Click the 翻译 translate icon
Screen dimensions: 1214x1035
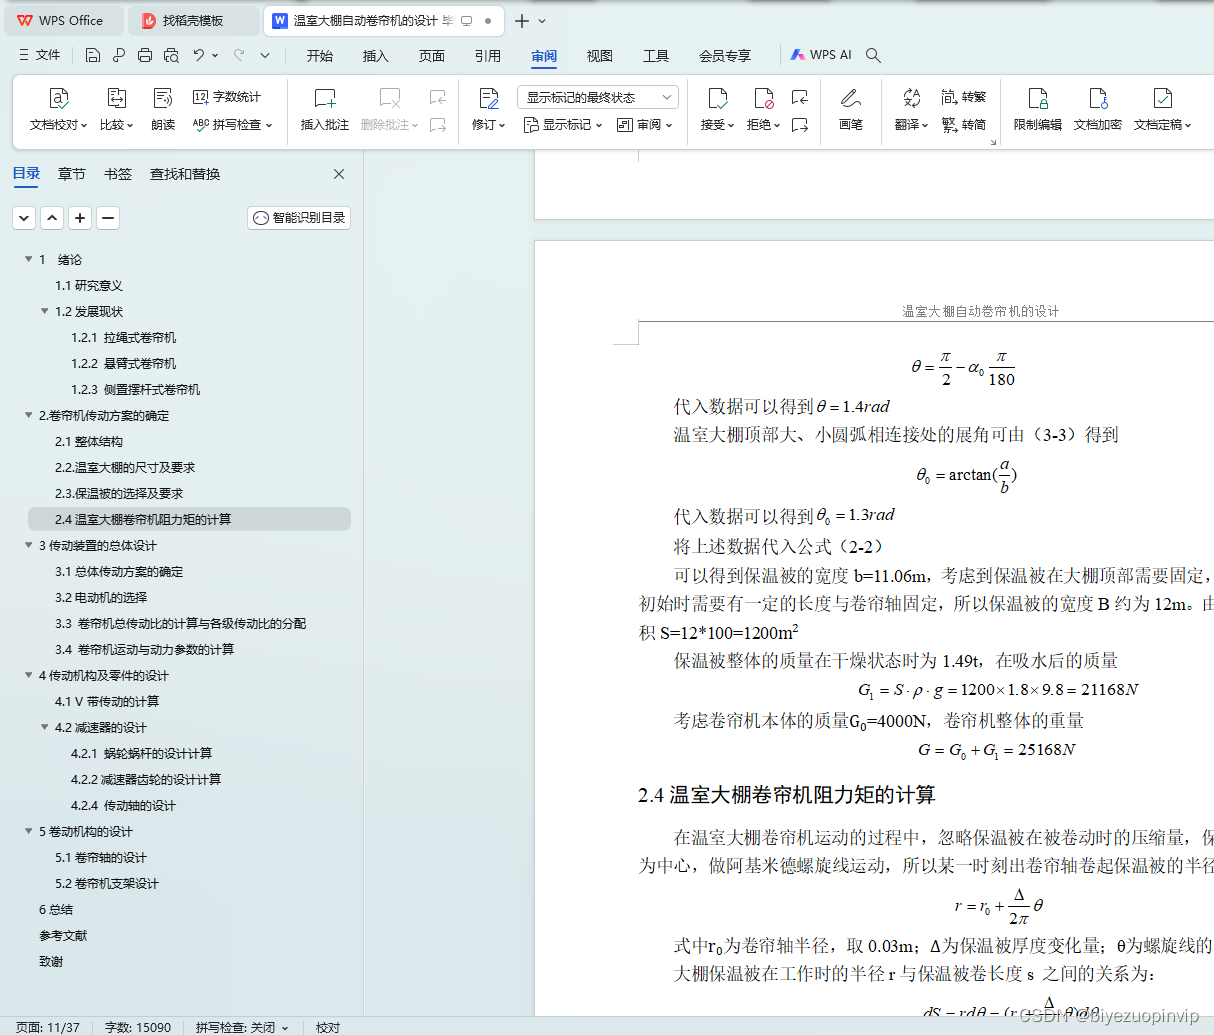pos(911,110)
